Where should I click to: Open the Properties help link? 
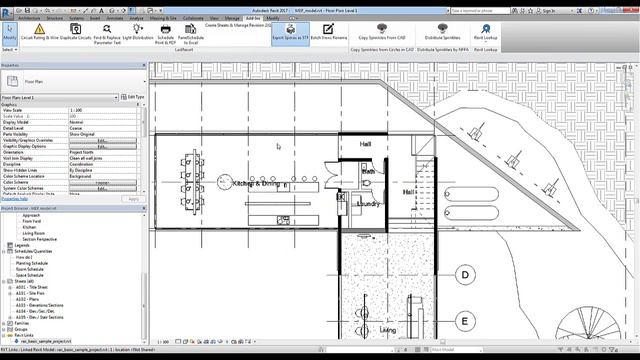pos(15,199)
